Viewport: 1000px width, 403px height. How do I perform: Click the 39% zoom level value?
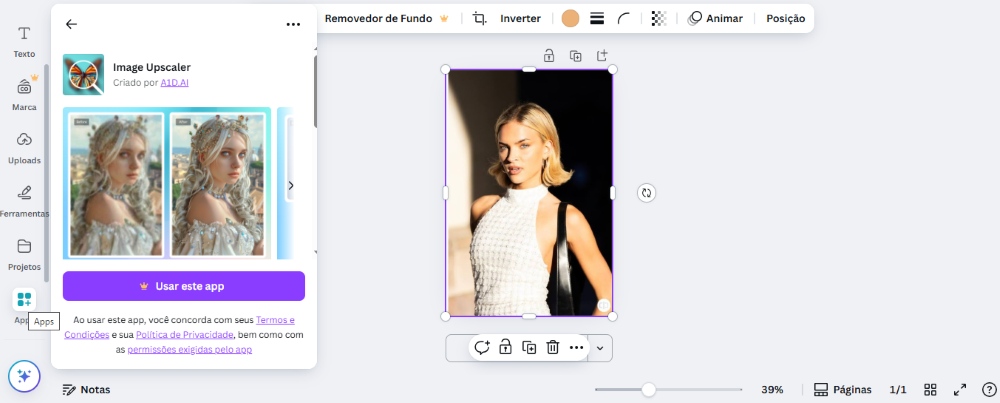tap(772, 390)
